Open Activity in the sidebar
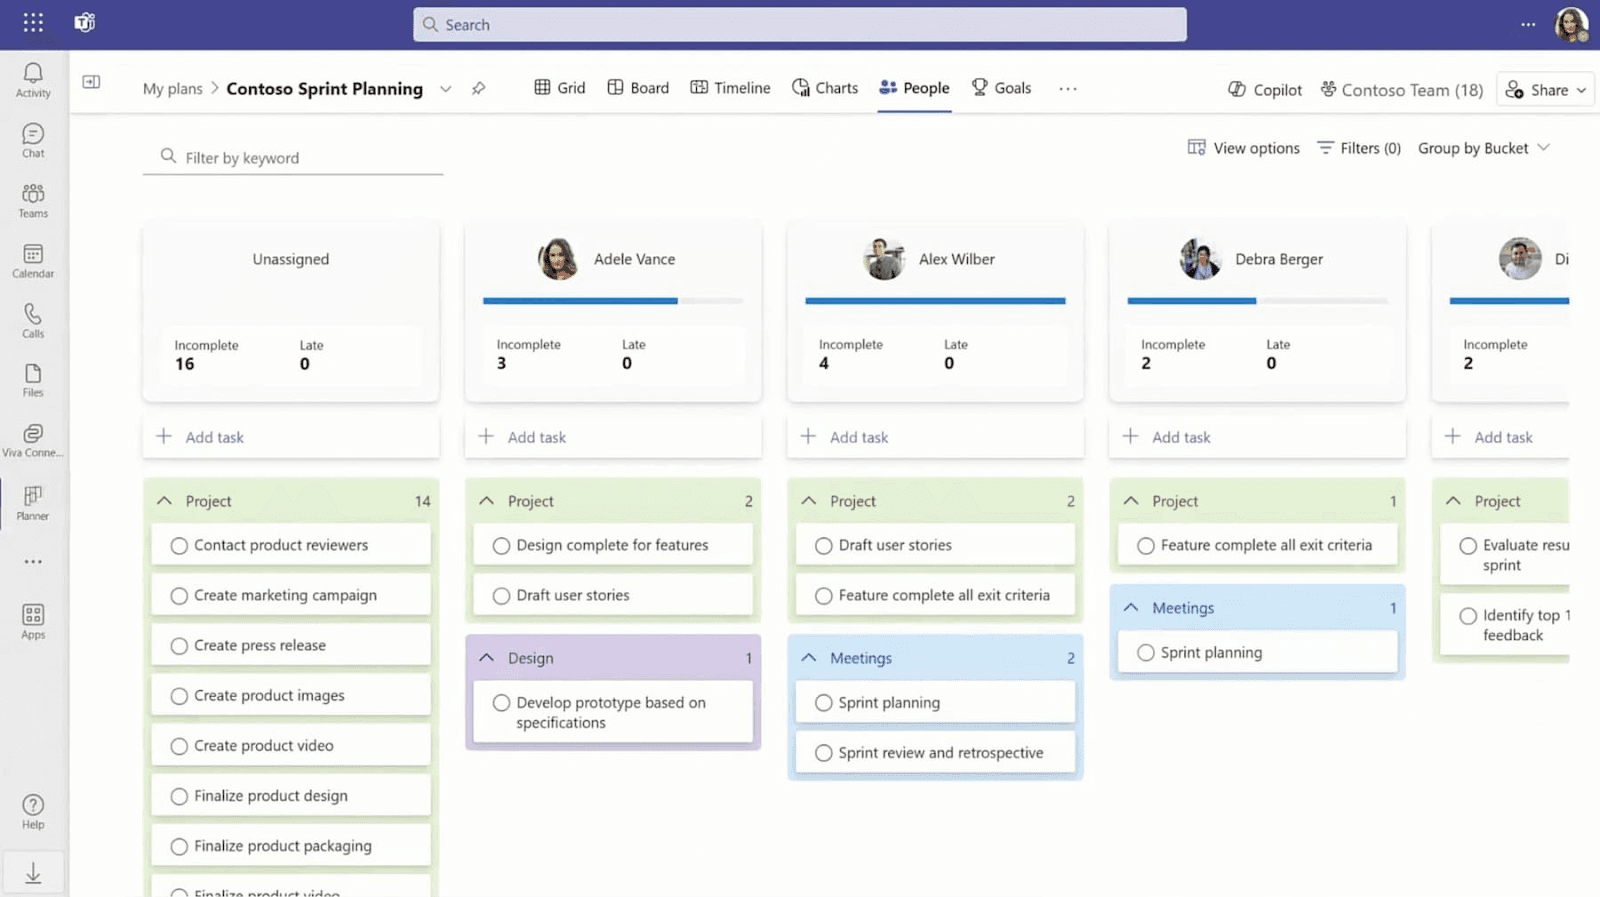Screen dimensions: 1600x897 (x=33, y=80)
